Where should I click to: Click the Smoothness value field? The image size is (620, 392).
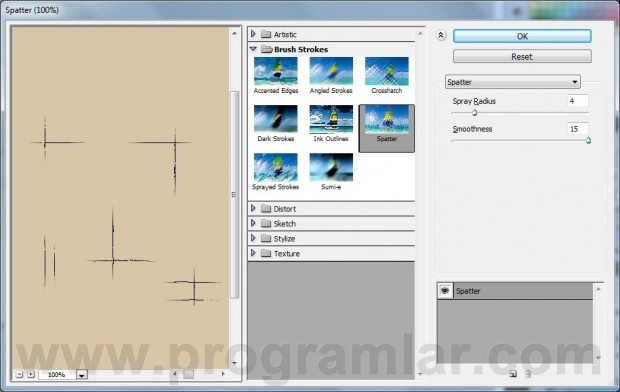pos(578,129)
